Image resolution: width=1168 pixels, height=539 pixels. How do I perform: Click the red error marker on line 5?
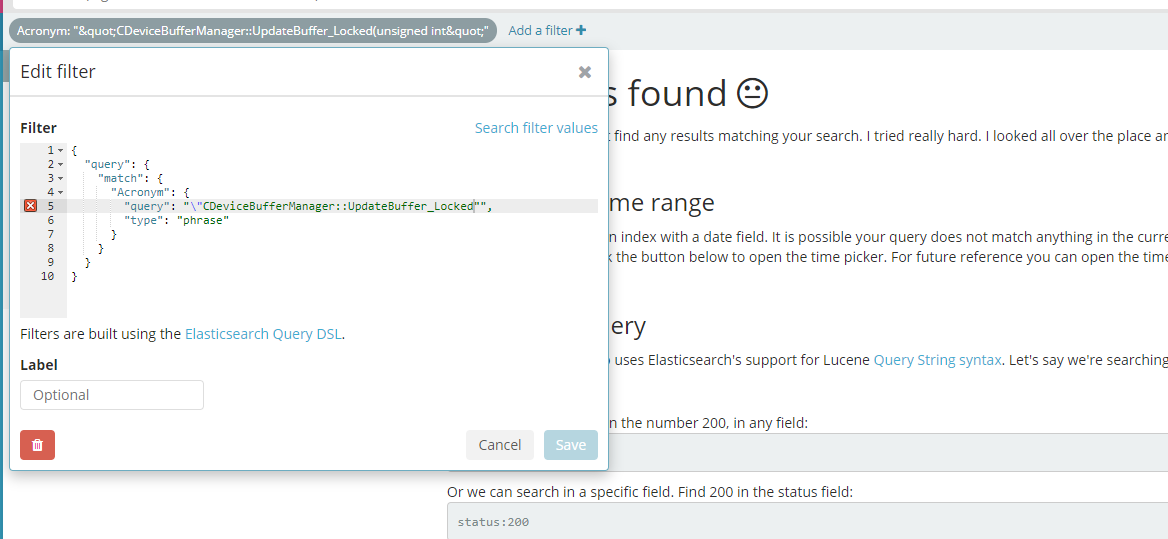(x=30, y=206)
